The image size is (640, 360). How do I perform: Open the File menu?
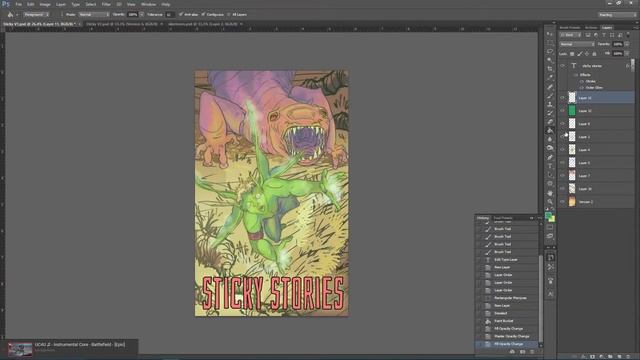click(19, 4)
